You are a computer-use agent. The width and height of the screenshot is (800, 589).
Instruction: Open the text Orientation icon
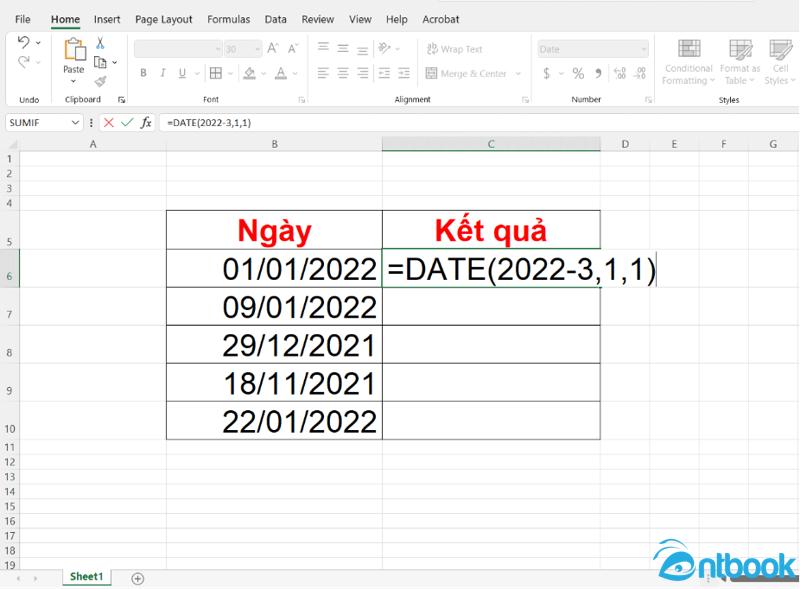tap(384, 48)
